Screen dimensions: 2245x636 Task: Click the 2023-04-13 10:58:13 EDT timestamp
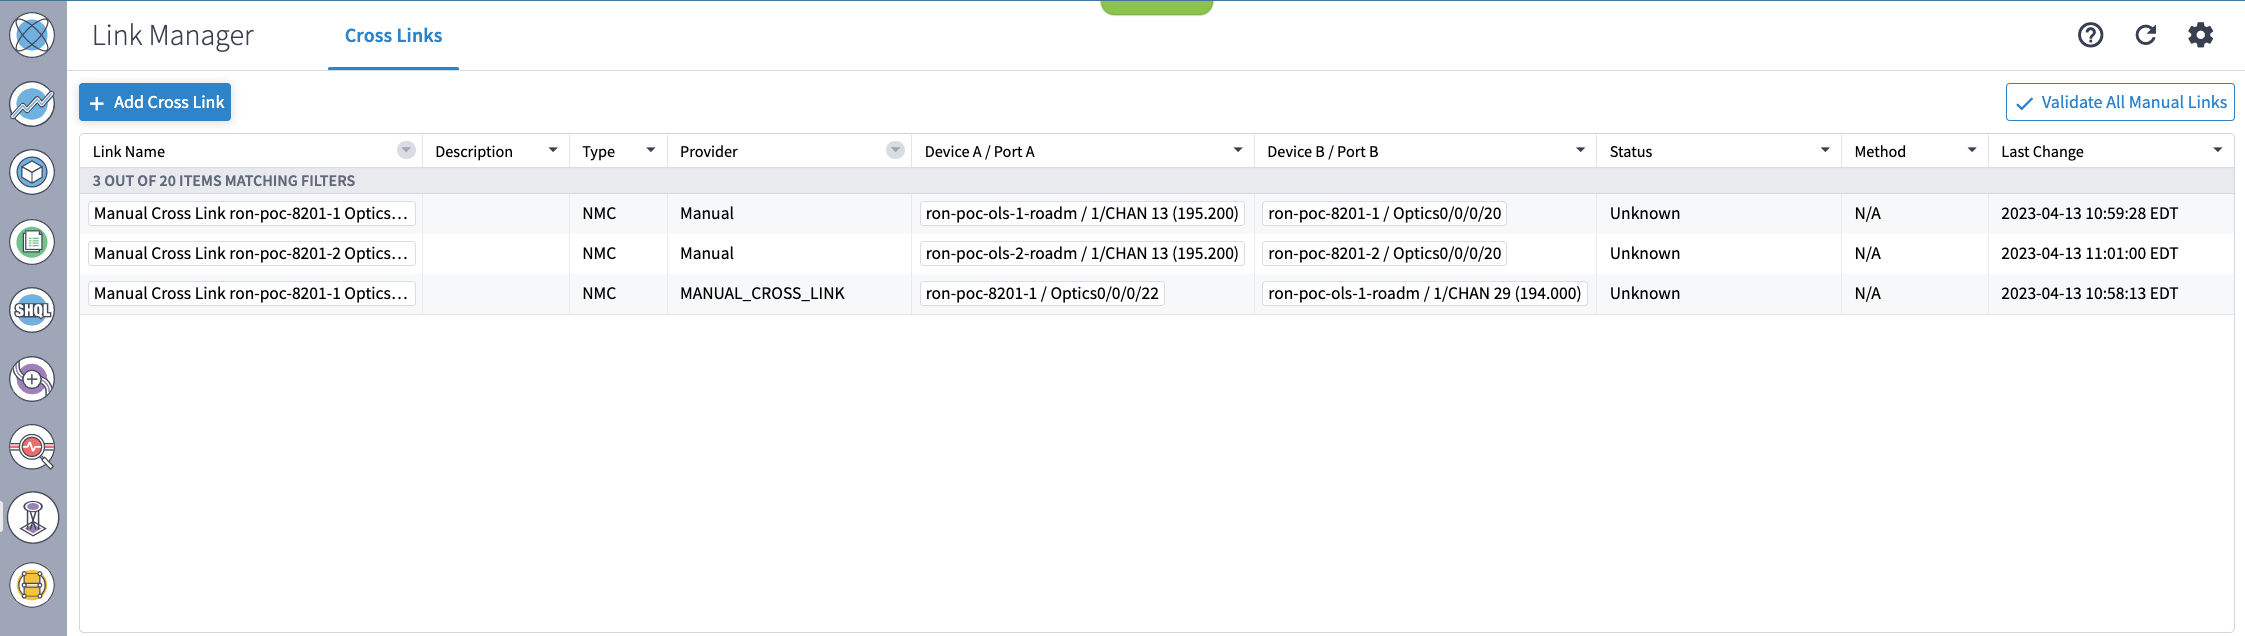2089,293
